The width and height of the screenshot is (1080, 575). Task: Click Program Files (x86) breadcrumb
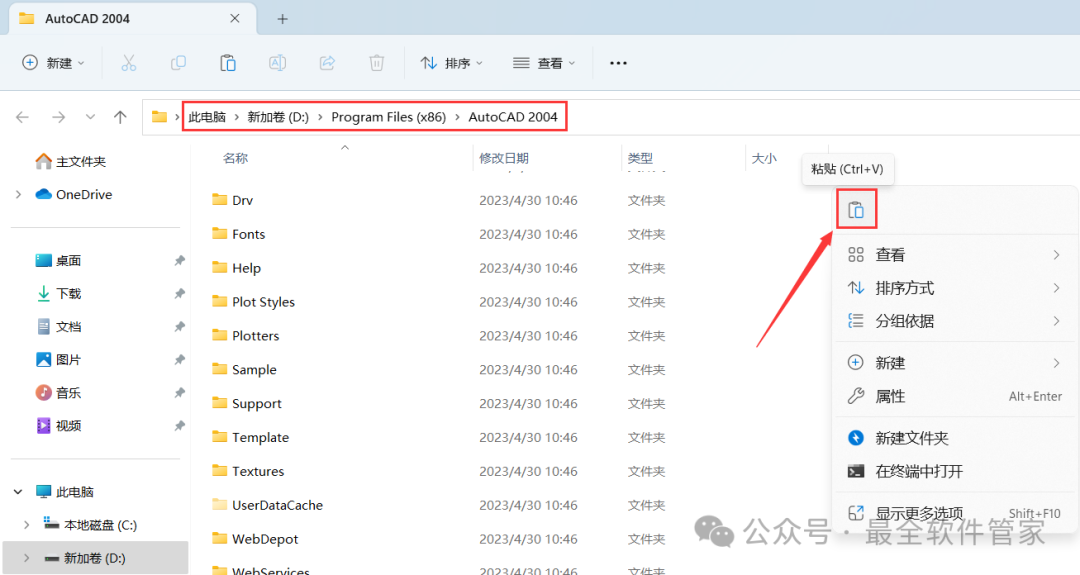pyautogui.click(x=388, y=117)
